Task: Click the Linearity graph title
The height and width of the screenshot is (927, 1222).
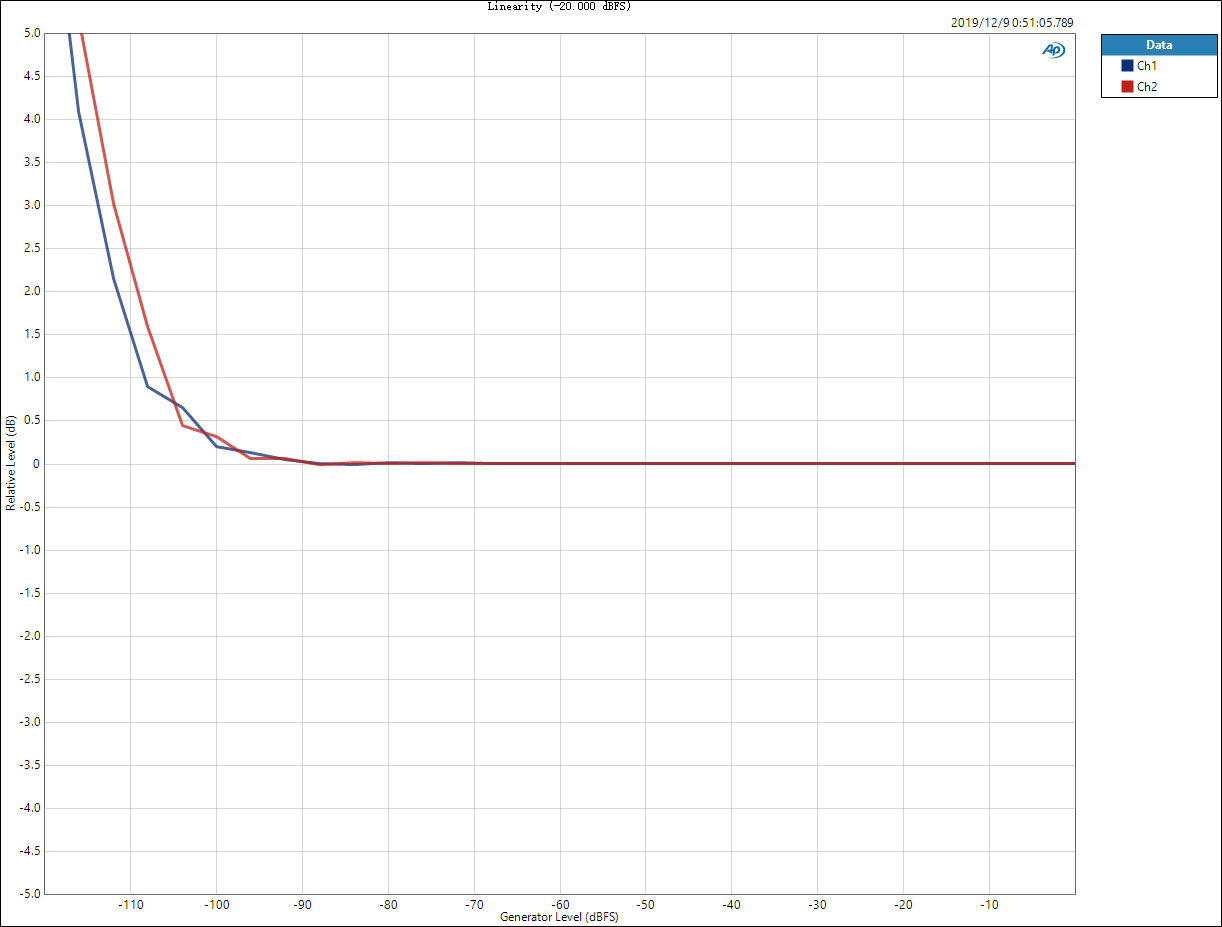Action: click(559, 6)
